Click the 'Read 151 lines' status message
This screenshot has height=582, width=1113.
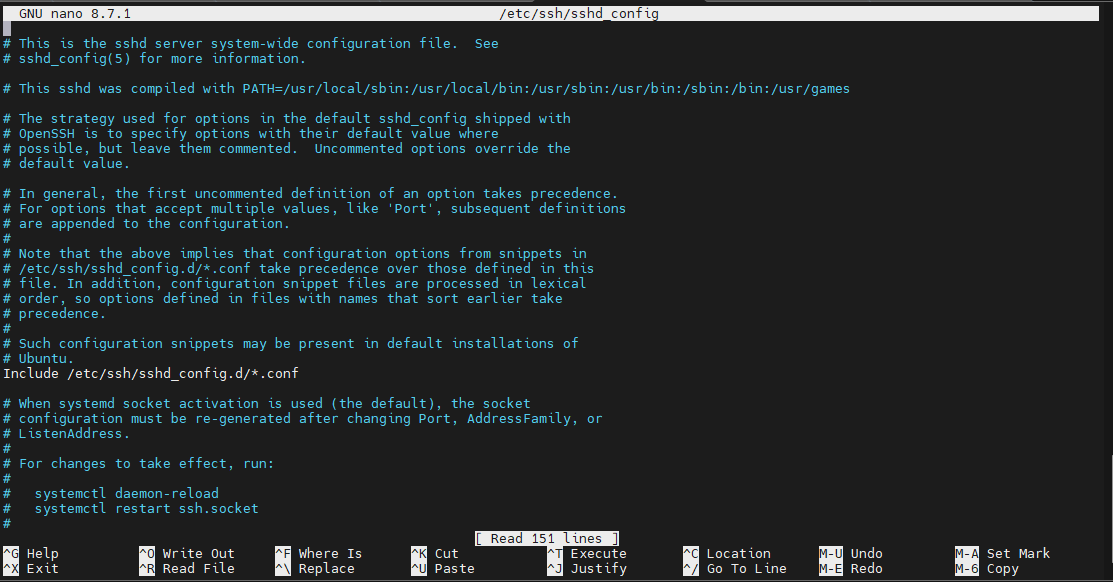547,539
